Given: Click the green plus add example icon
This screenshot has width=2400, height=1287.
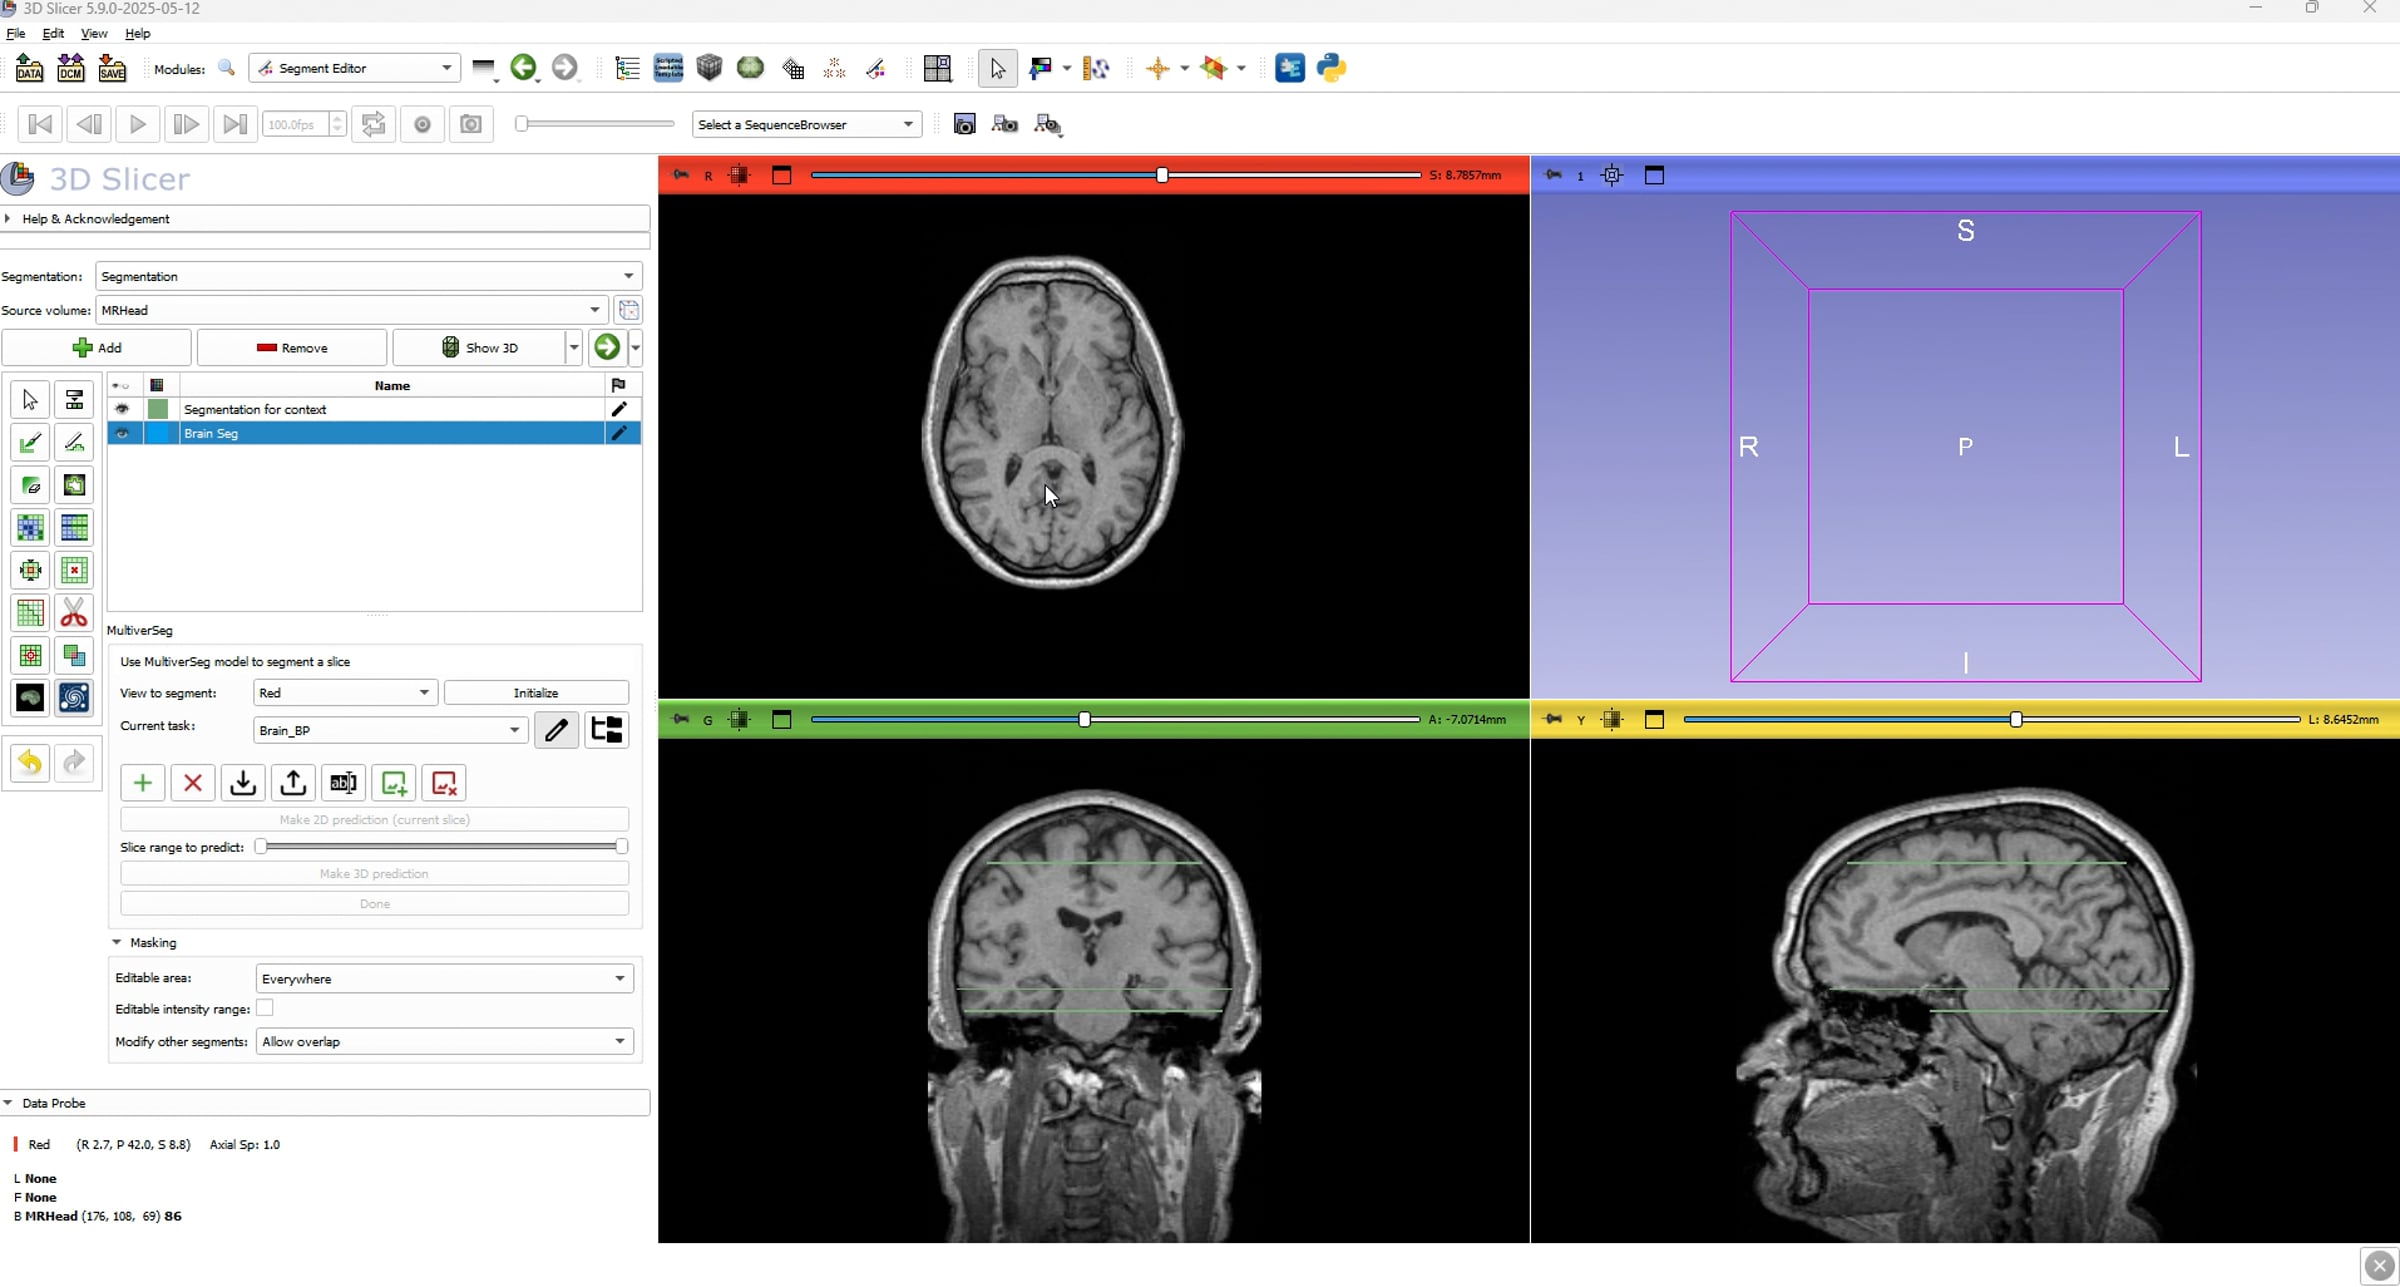Looking at the screenshot, I should (x=142, y=783).
